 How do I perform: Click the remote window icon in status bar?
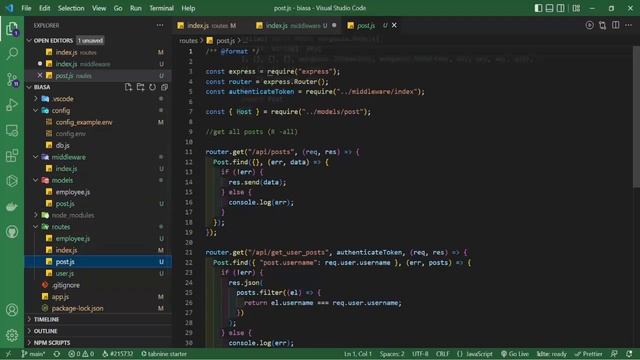click(8, 354)
